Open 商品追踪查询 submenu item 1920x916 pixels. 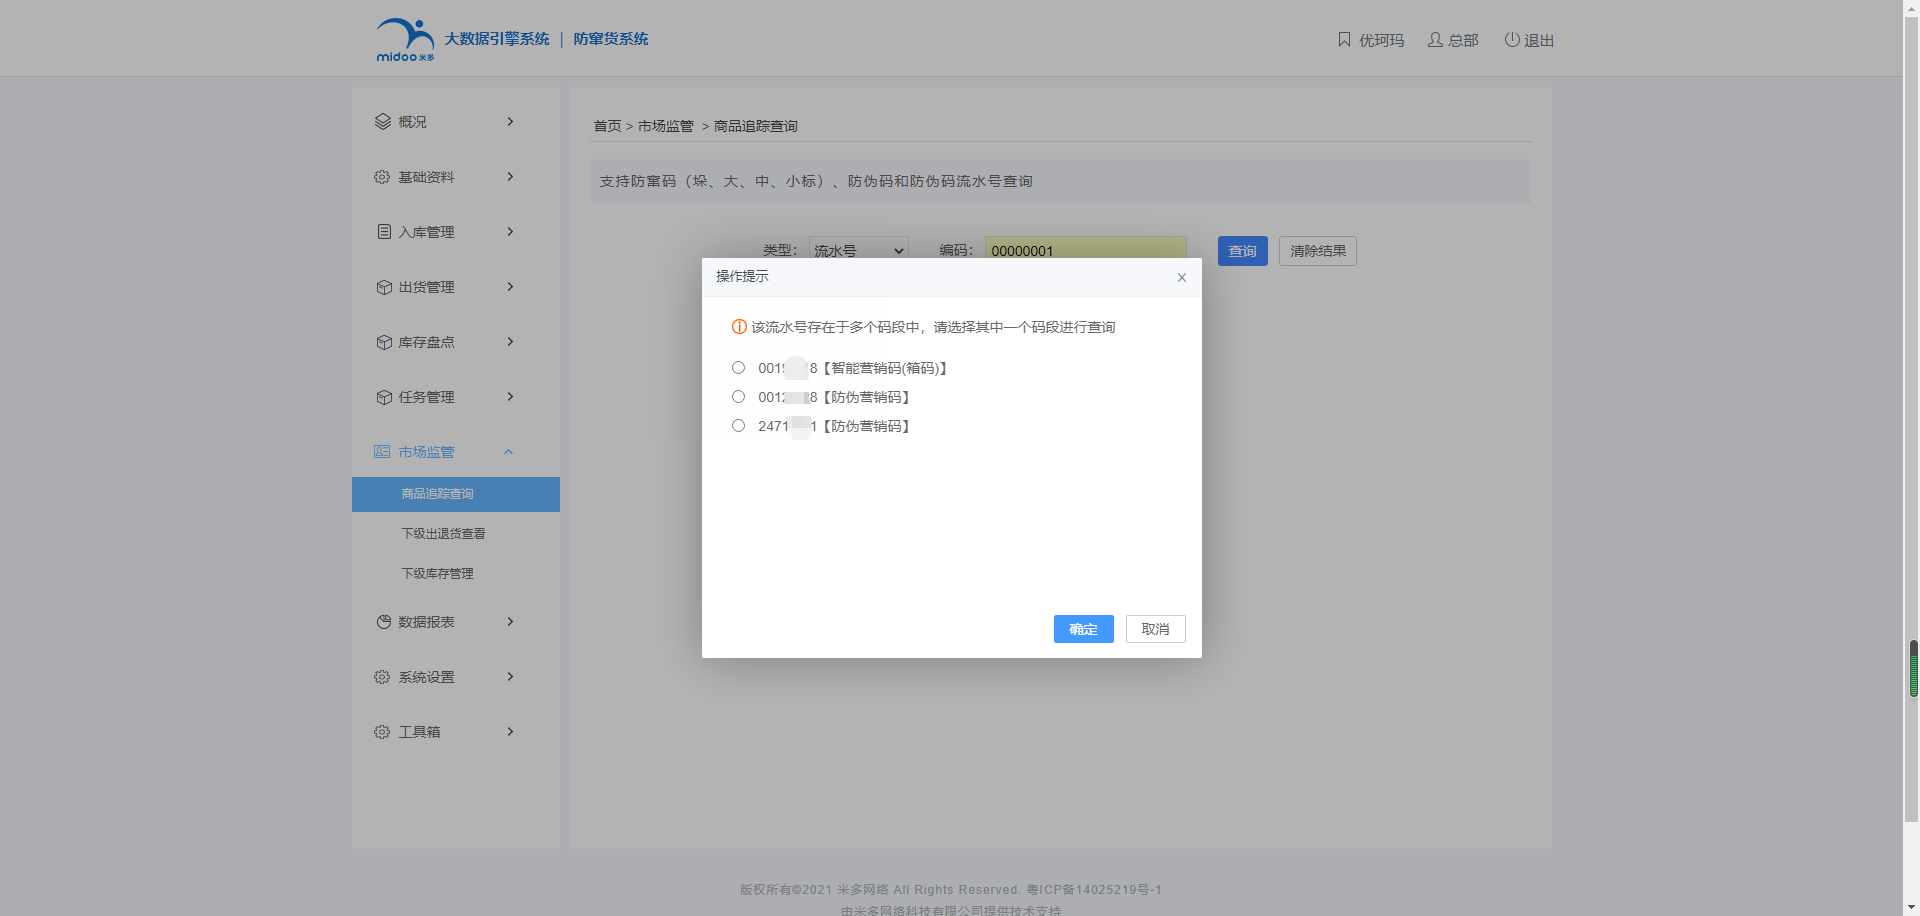[x=456, y=494]
